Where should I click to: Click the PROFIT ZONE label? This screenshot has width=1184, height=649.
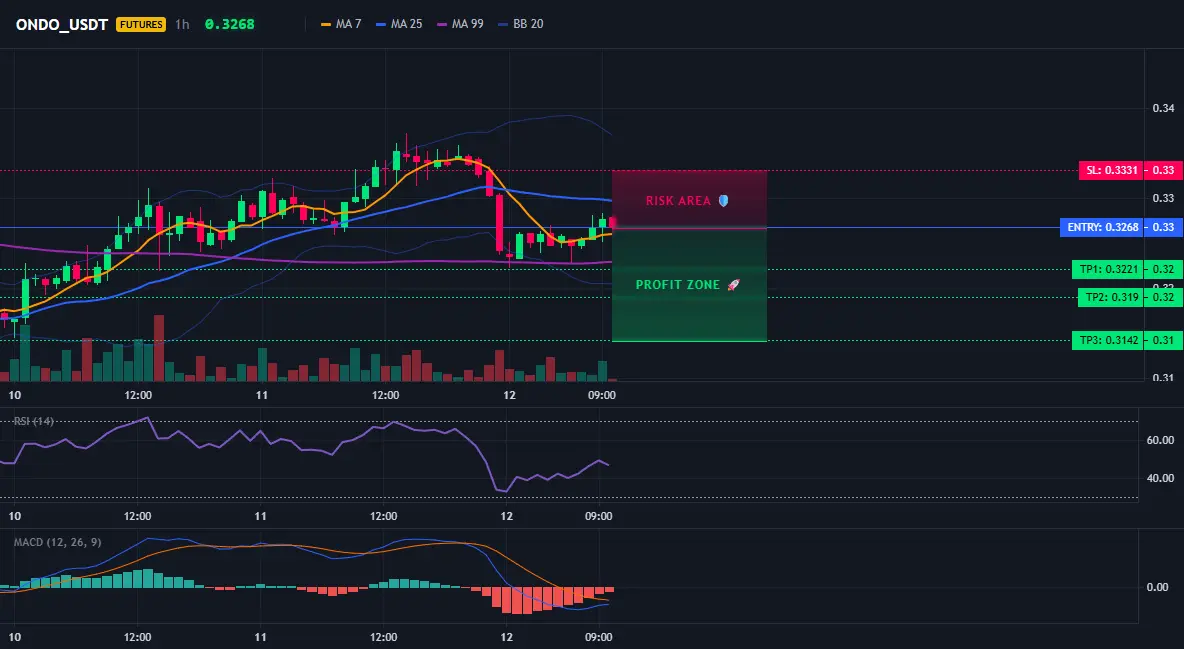[678, 285]
